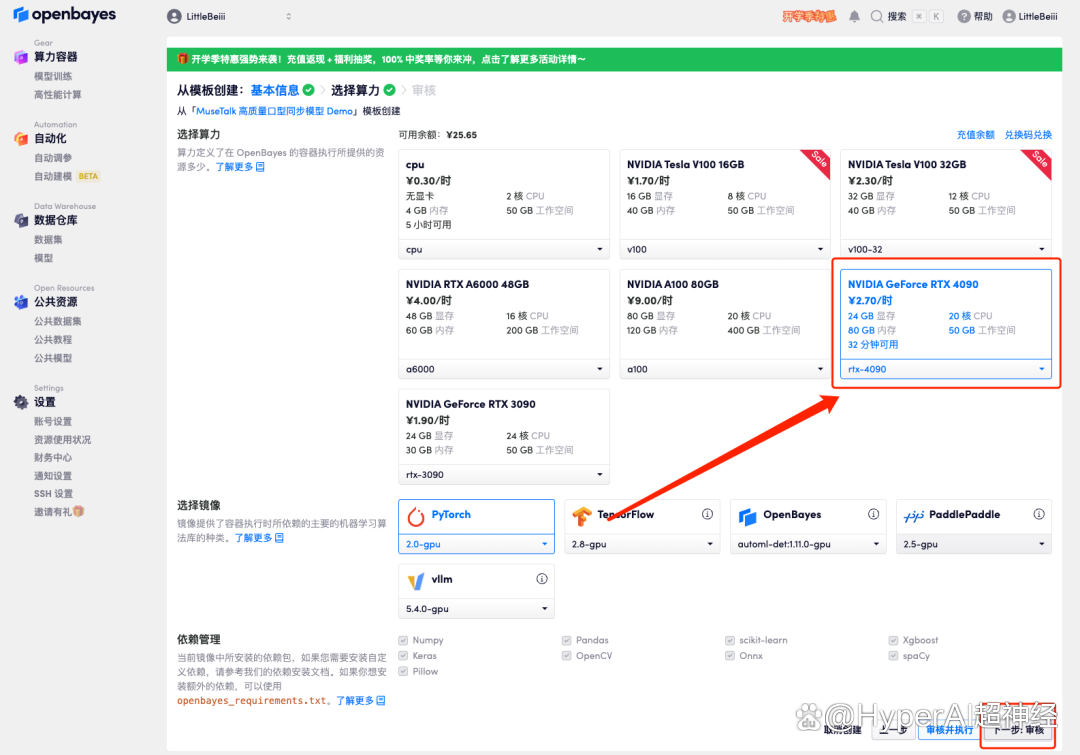Go back to 基本信息 step

click(x=275, y=90)
